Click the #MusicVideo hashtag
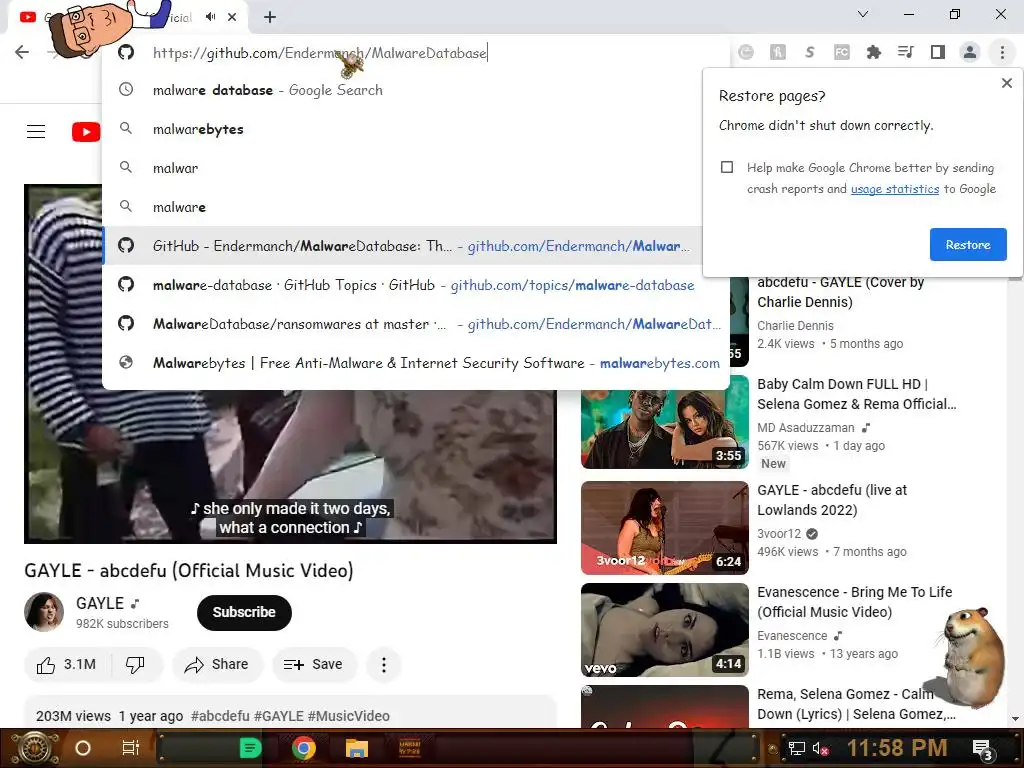The height and width of the screenshot is (768, 1024). (349, 716)
